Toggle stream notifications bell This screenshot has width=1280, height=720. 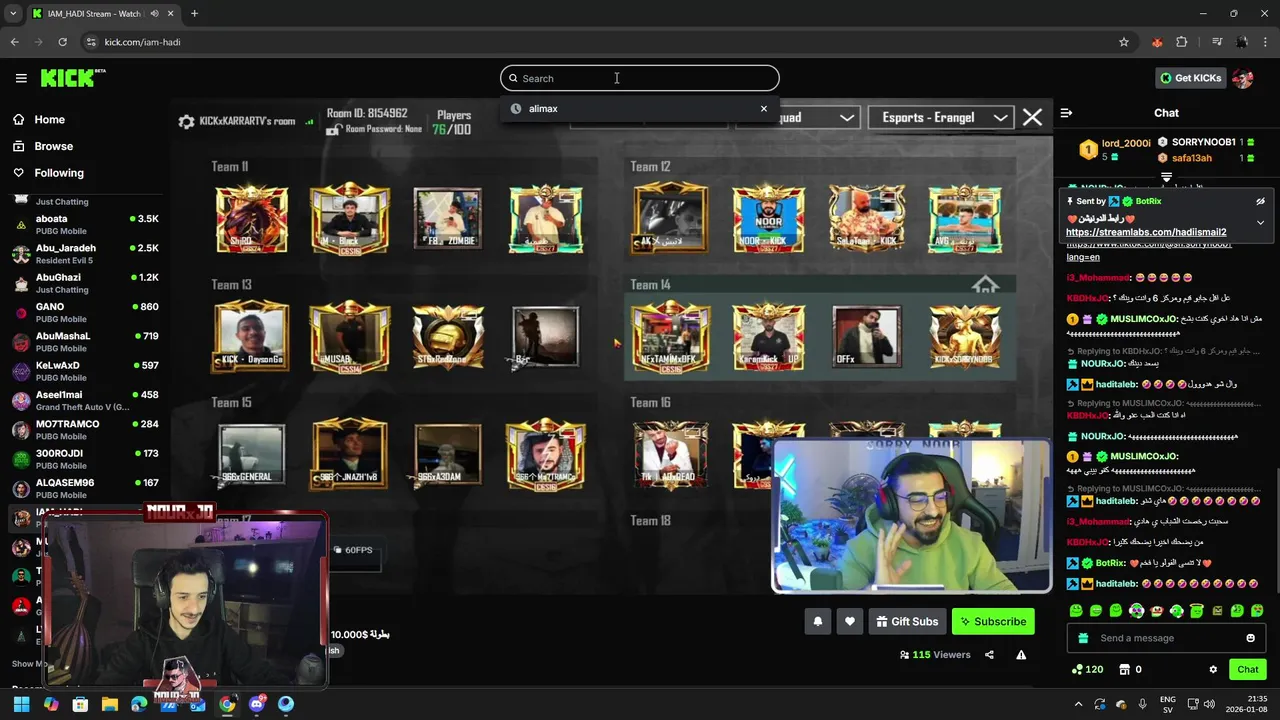tap(818, 621)
